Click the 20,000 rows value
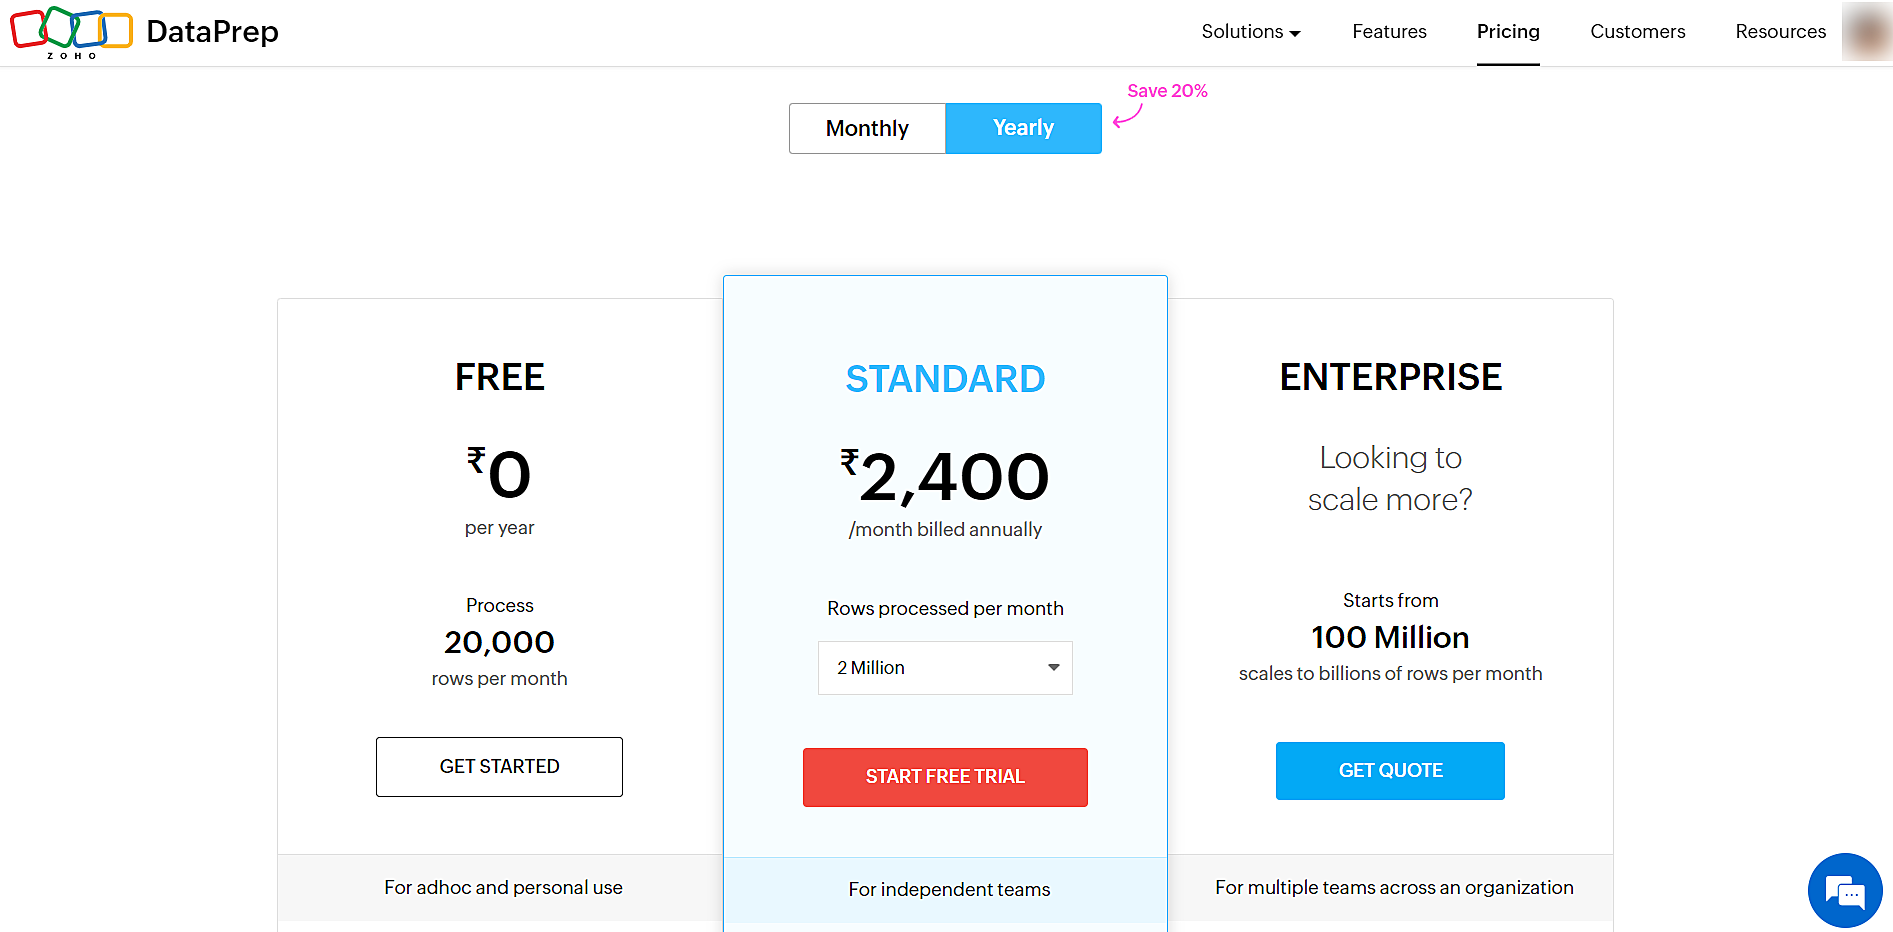 (x=499, y=642)
